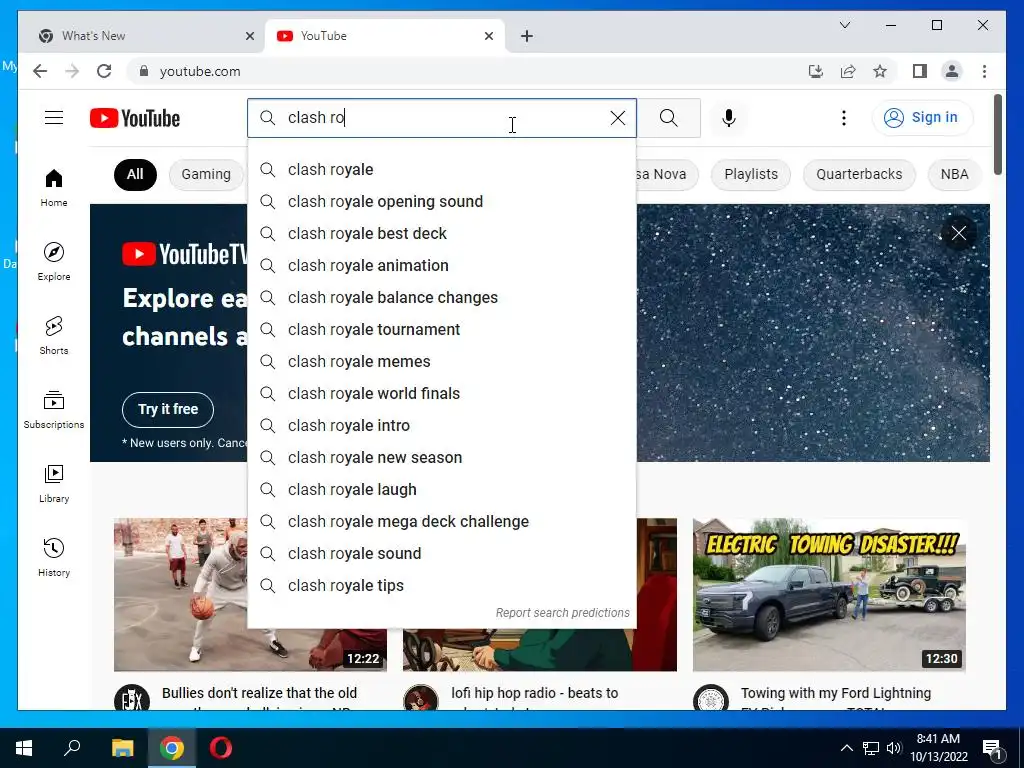Choose suggestion 'clash royale balance changes'
1024x768 pixels.
pos(441,298)
